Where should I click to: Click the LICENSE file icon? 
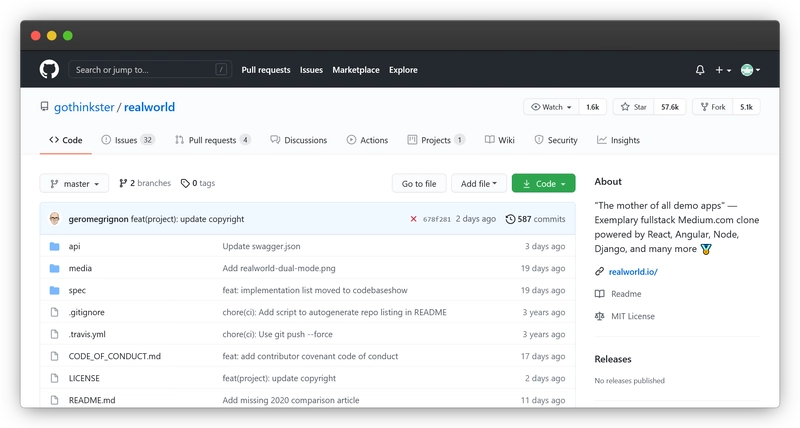(55, 378)
